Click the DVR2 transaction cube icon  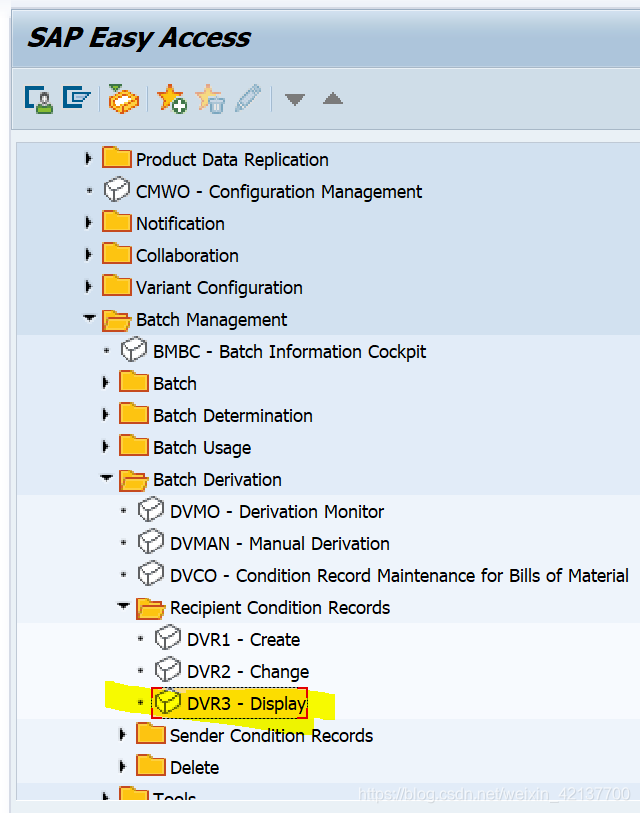168,669
